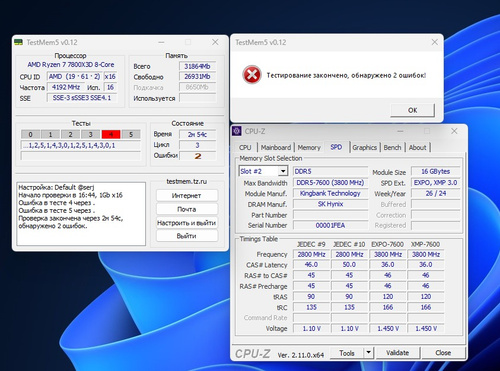
Task: Minimize the TestMem5 main window
Action: click(161, 42)
